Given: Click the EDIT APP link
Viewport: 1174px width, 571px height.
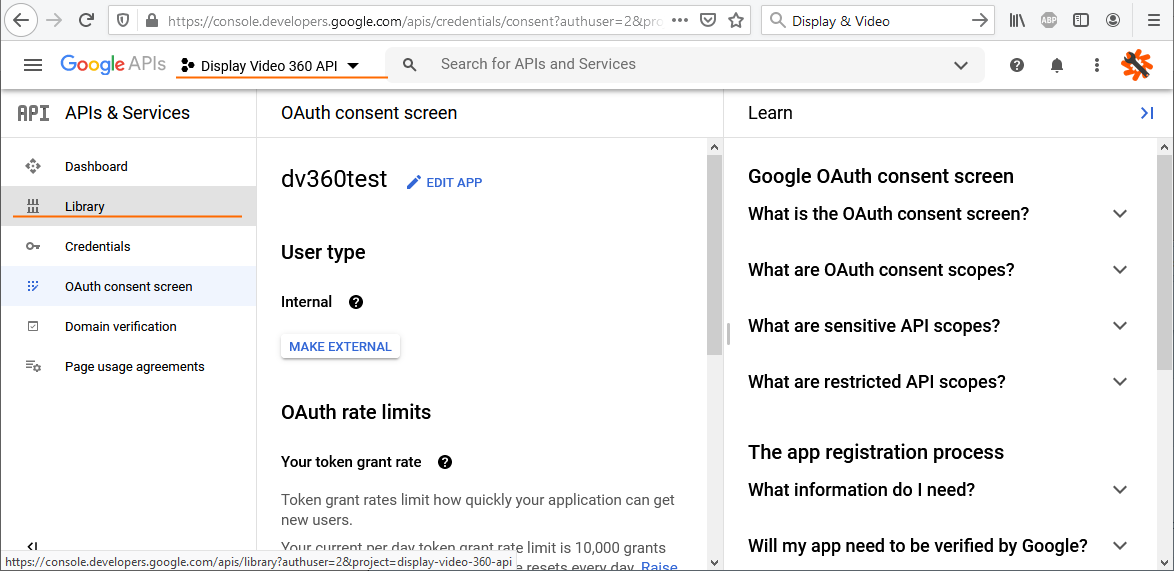Looking at the screenshot, I should pos(444,182).
